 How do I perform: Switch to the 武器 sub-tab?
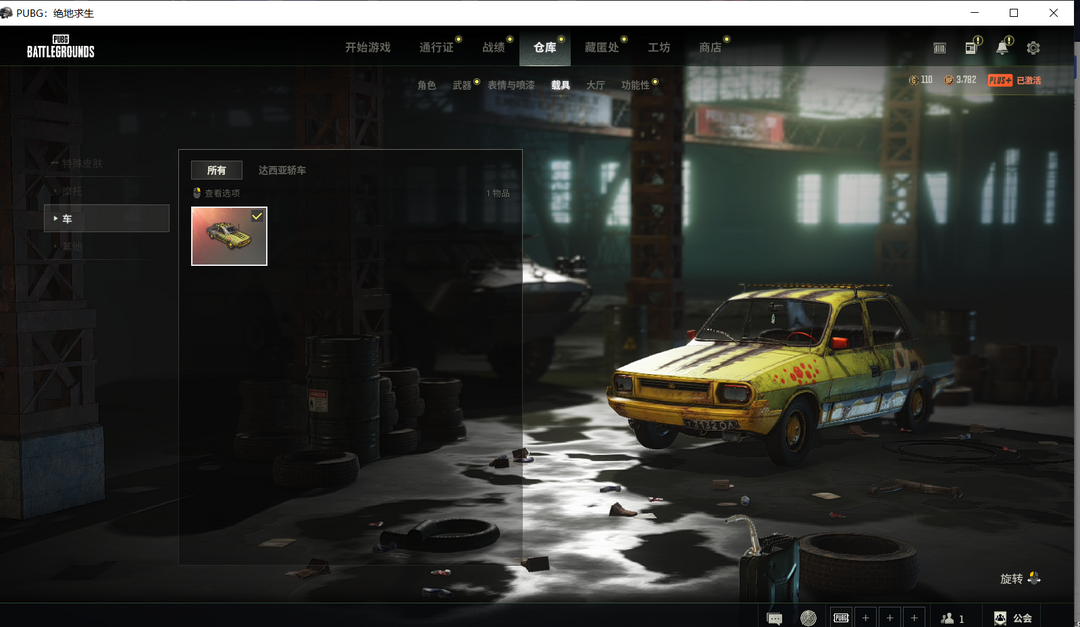point(462,85)
